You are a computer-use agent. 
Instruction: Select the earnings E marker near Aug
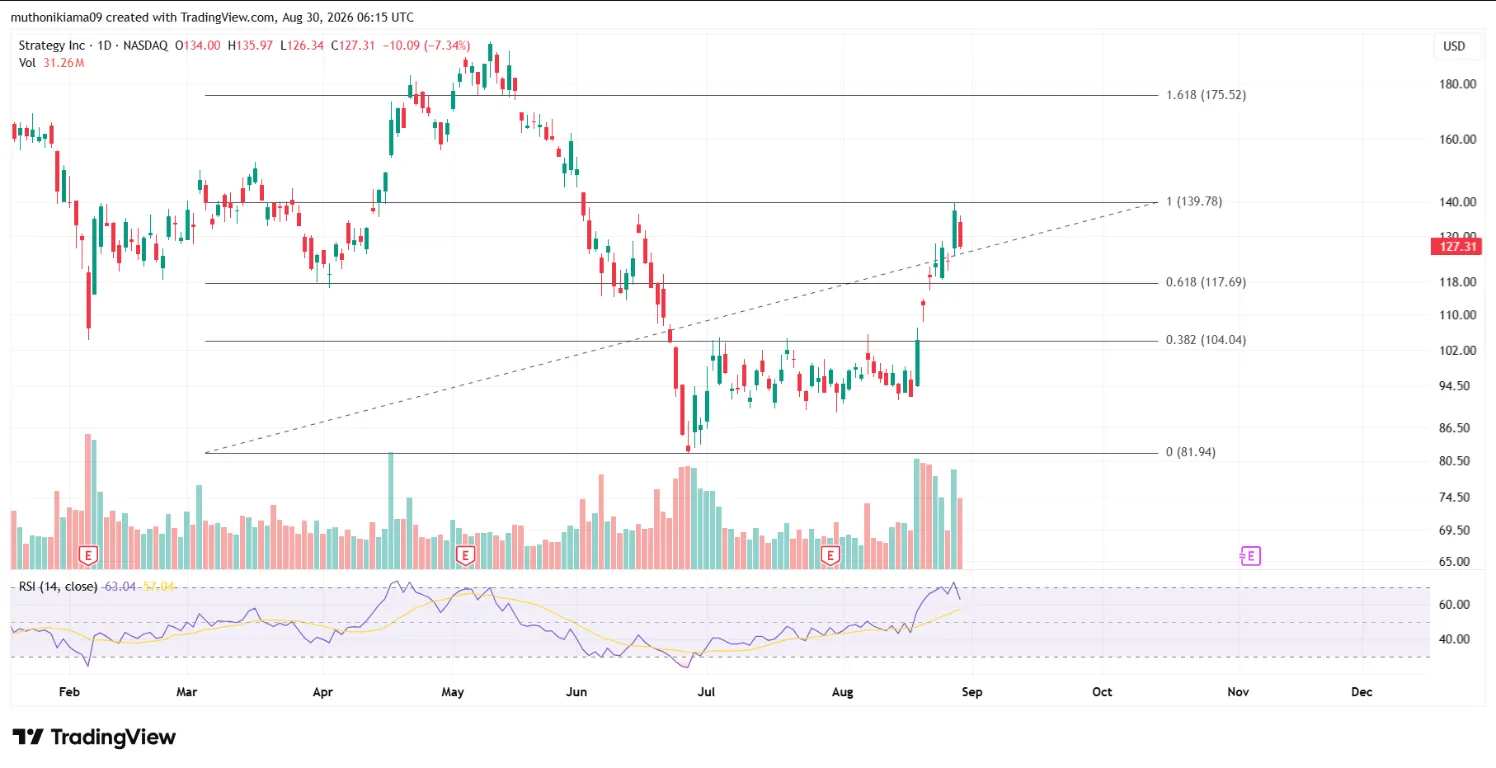click(x=829, y=554)
